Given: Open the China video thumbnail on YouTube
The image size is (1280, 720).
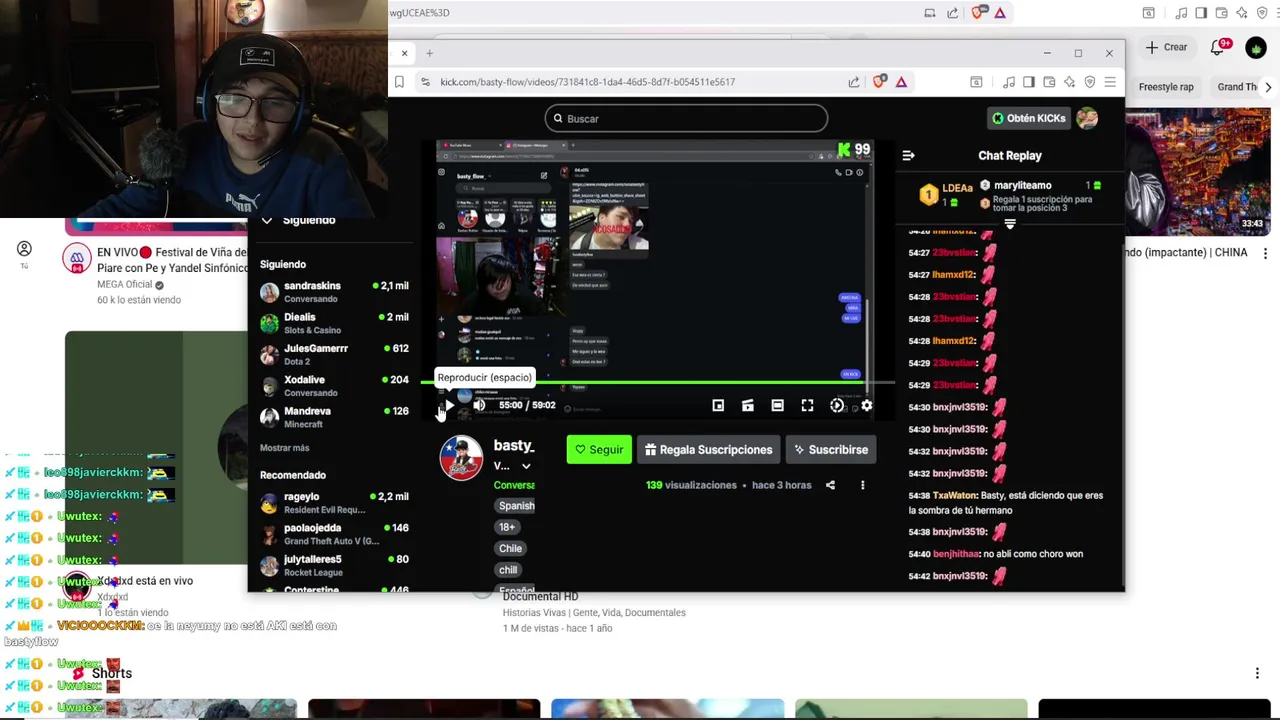Looking at the screenshot, I should pyautogui.click(x=1198, y=172).
